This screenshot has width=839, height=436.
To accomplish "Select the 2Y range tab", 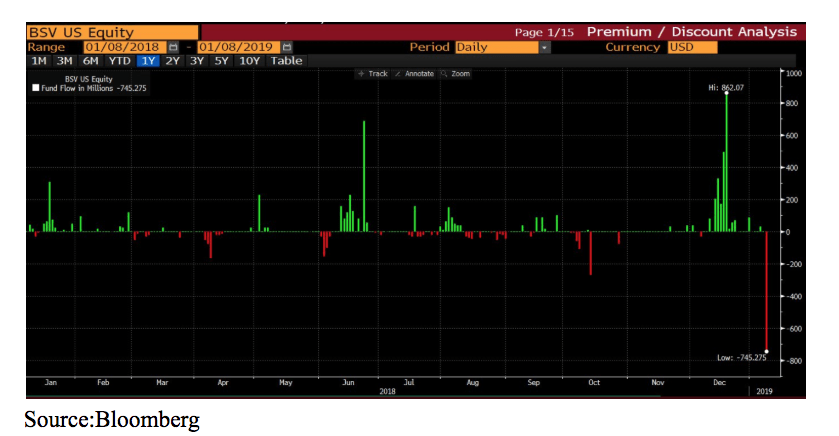I will pos(172,61).
